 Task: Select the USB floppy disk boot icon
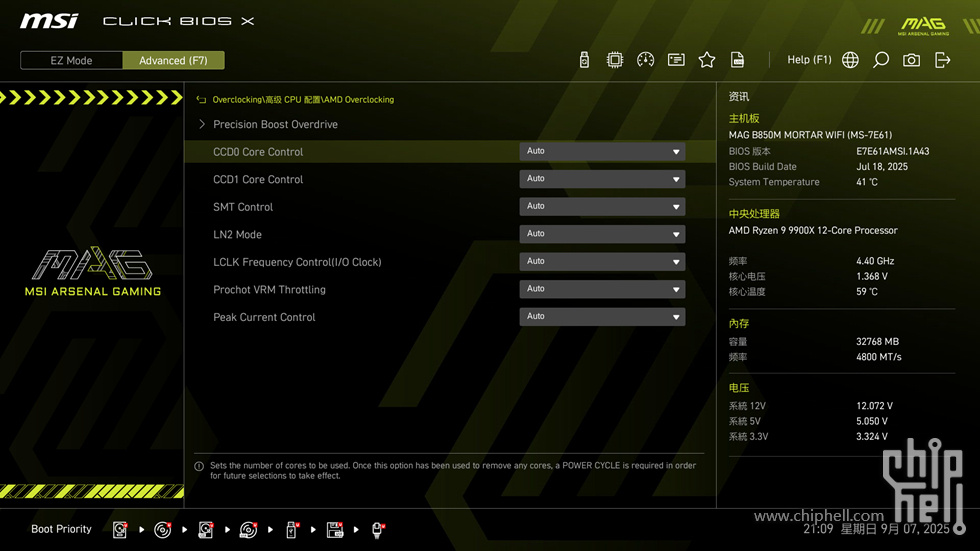(x=335, y=530)
